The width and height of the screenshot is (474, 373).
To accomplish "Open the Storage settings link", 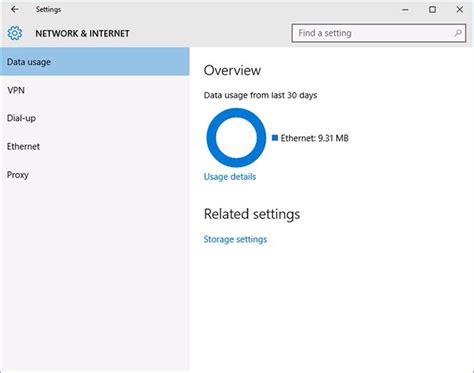I will tap(235, 239).
